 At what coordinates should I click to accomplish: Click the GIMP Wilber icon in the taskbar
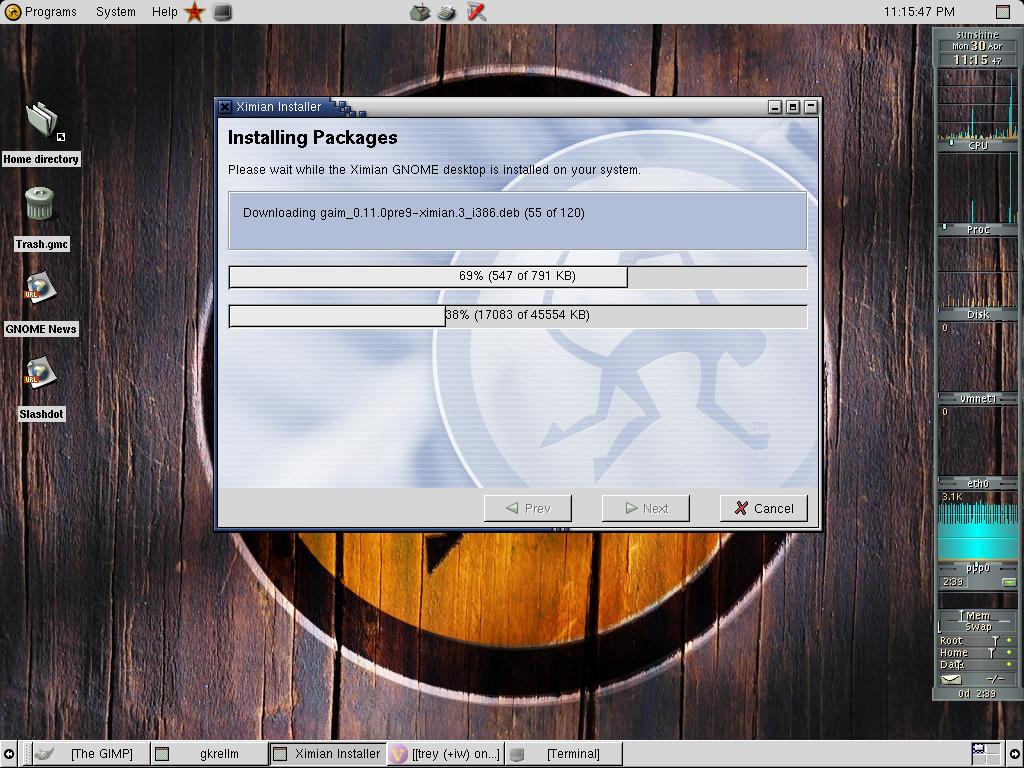pyautogui.click(x=44, y=754)
